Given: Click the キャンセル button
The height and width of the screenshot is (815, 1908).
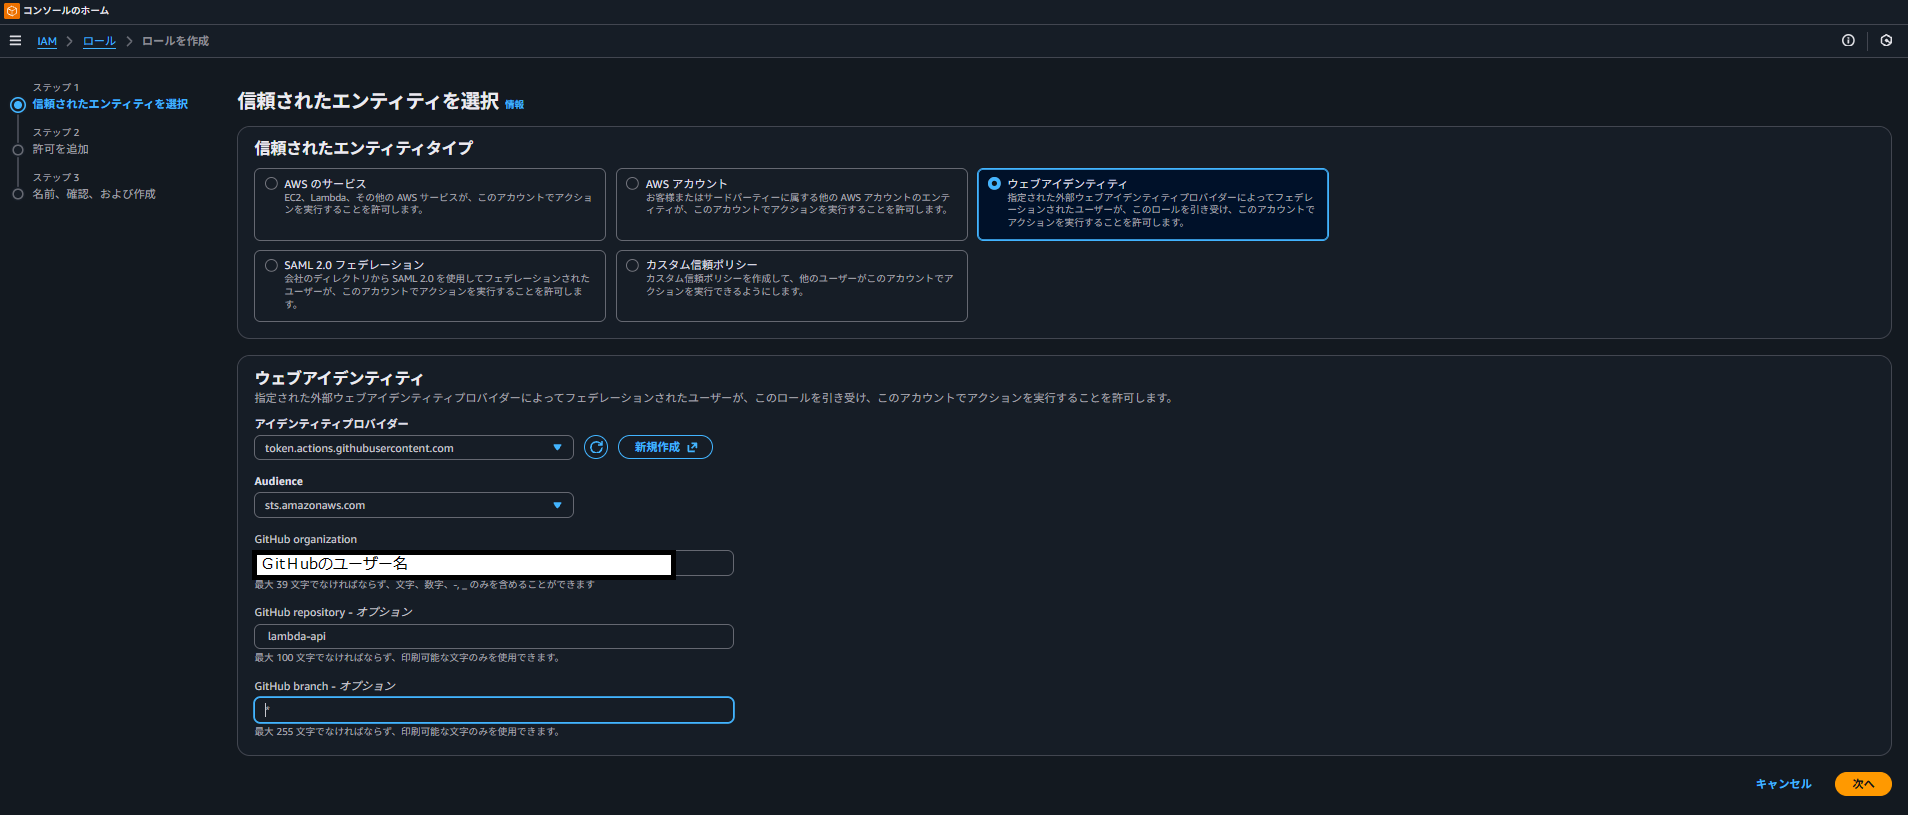Looking at the screenshot, I should (x=1783, y=784).
